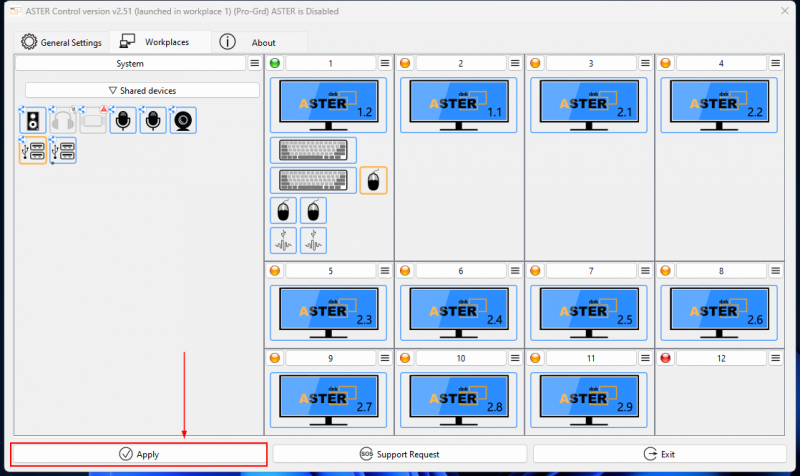Screen dimensions: 800x476
Task: Switch to the General Settings tab
Action: tap(61, 43)
